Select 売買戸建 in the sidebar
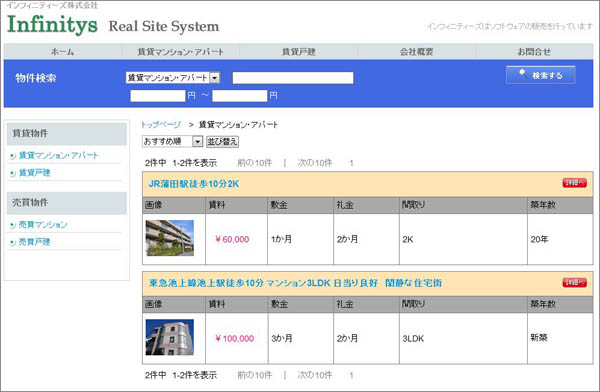The height and width of the screenshot is (392, 600). coord(34,242)
